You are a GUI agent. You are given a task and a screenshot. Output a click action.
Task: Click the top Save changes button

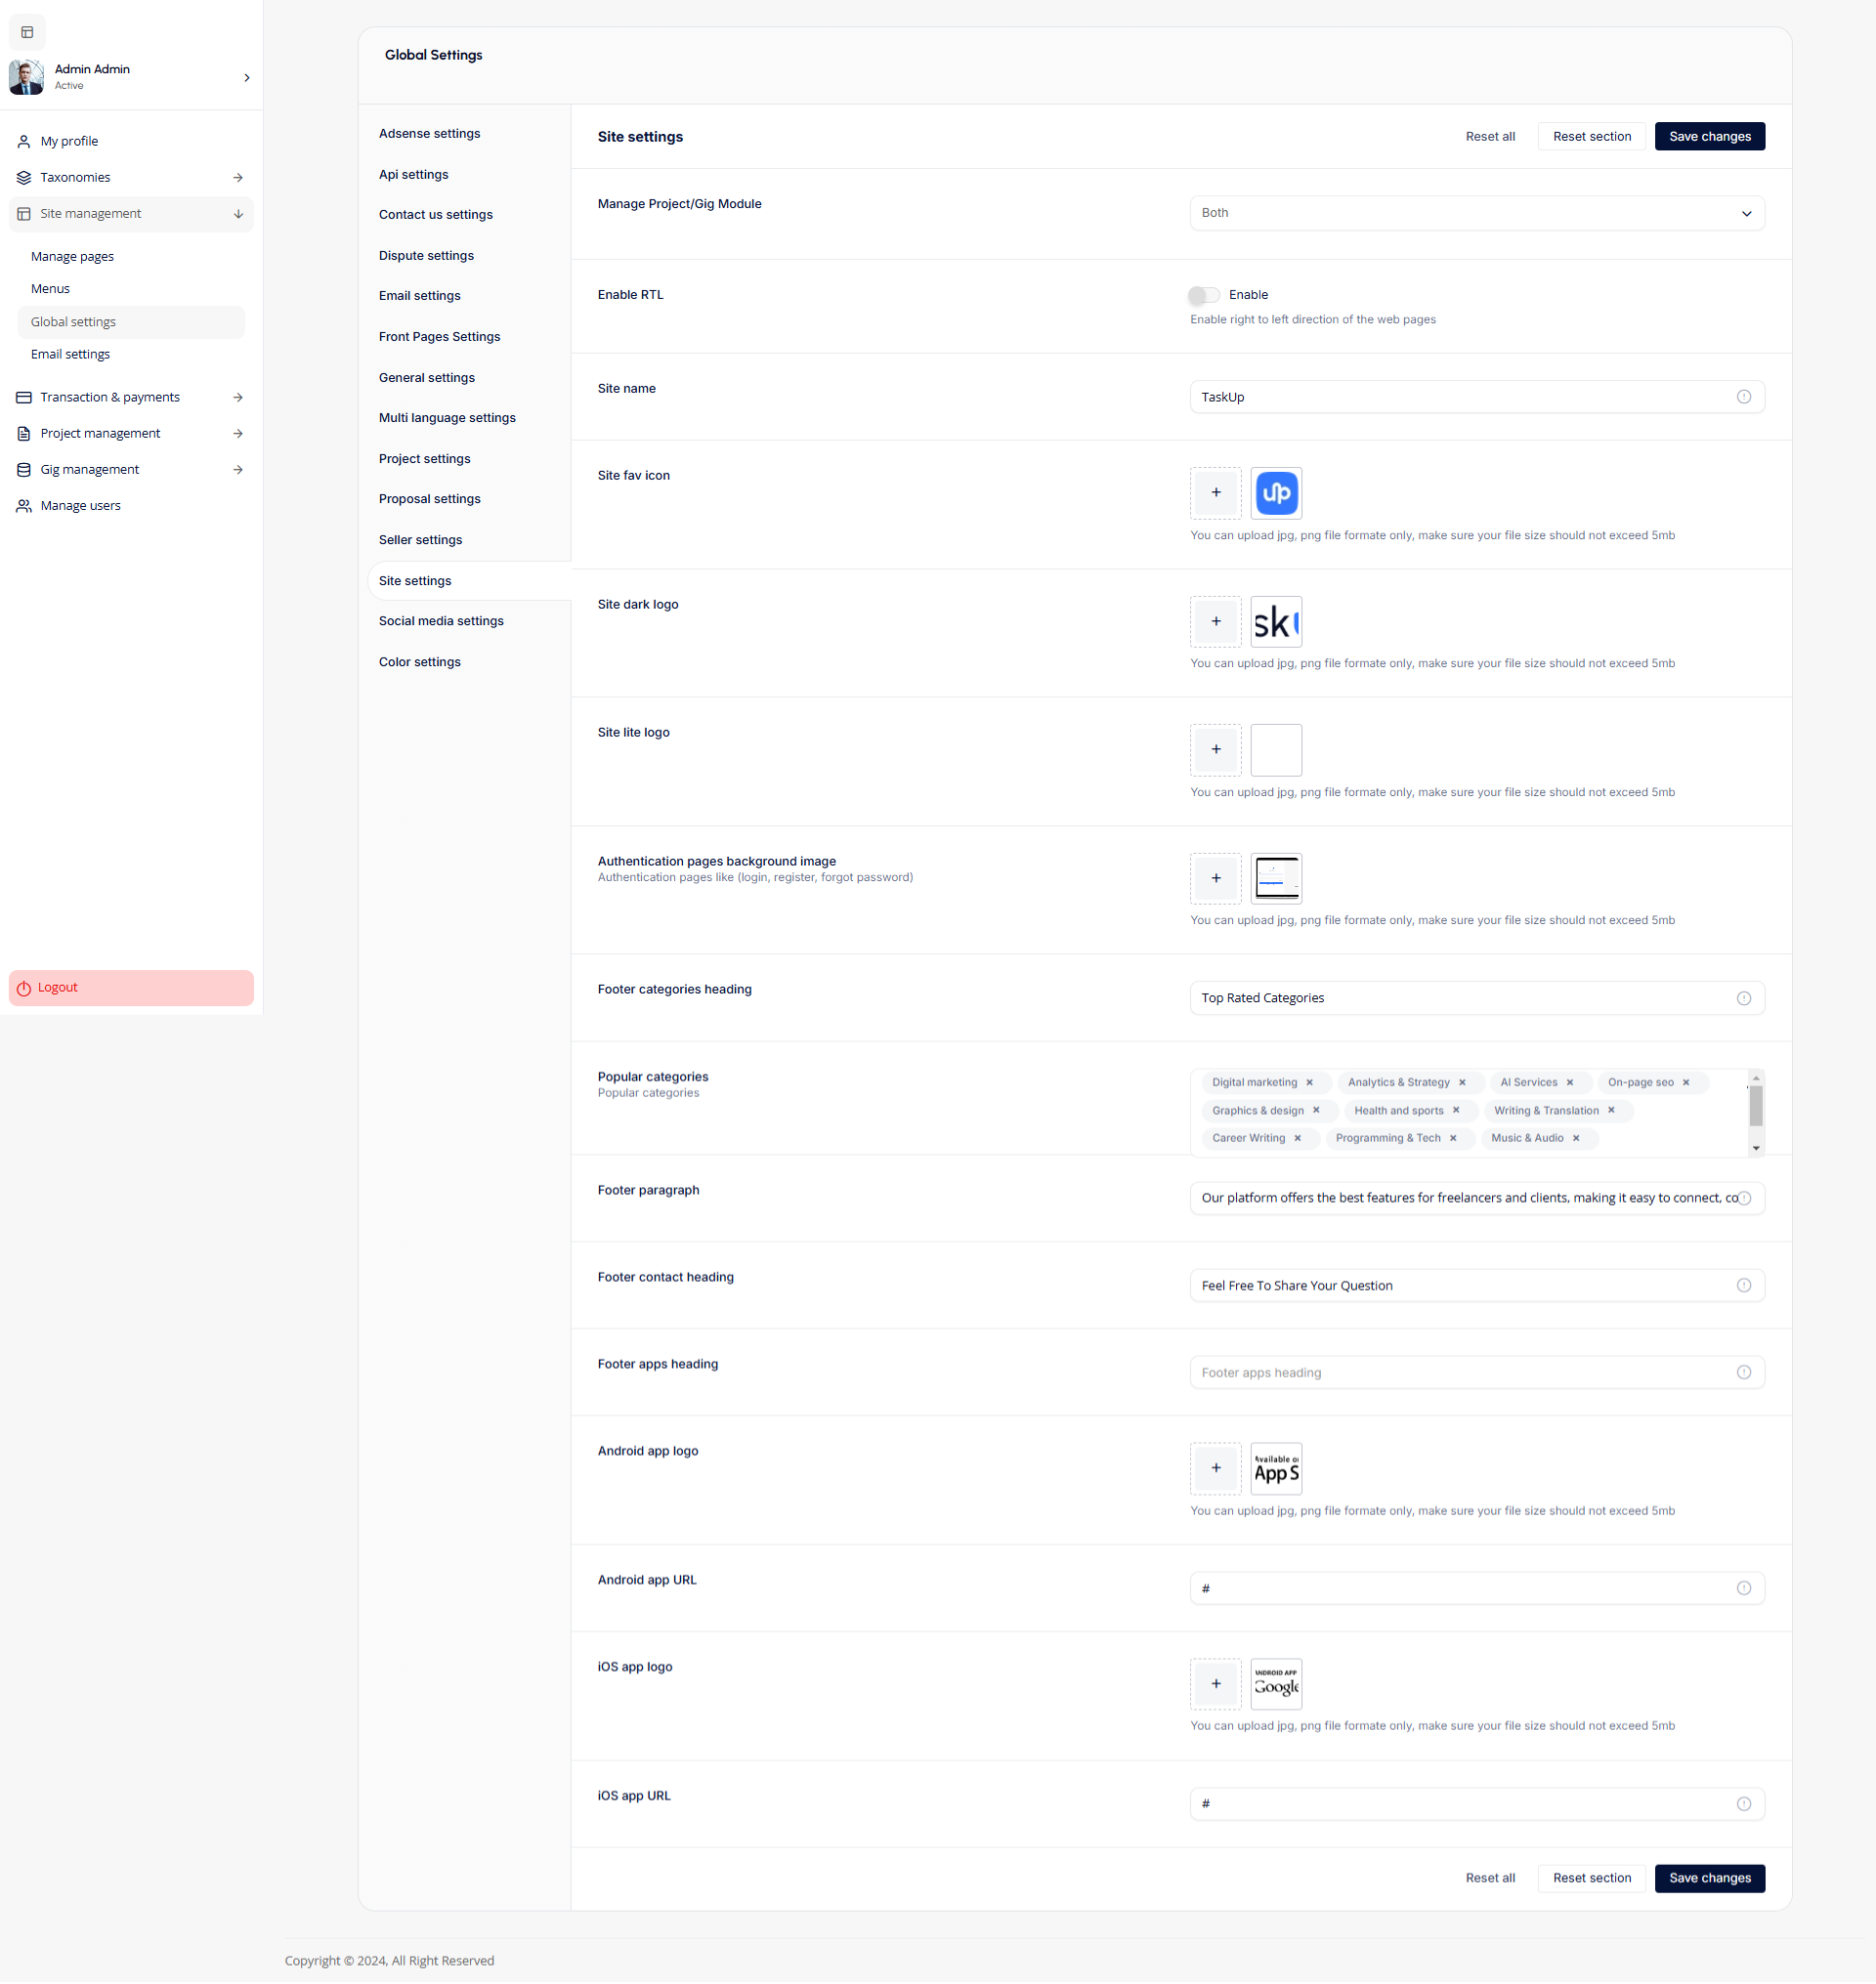[1709, 136]
